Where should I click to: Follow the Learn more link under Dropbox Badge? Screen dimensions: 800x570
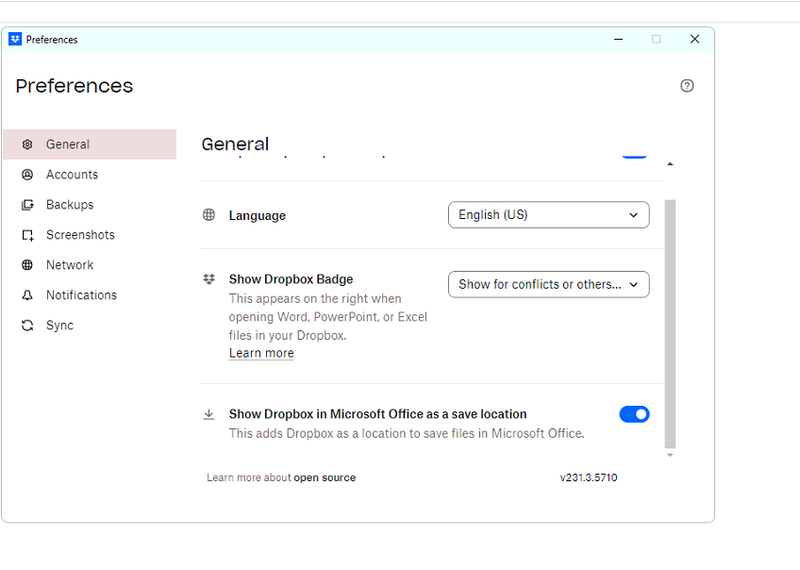pyautogui.click(x=261, y=353)
